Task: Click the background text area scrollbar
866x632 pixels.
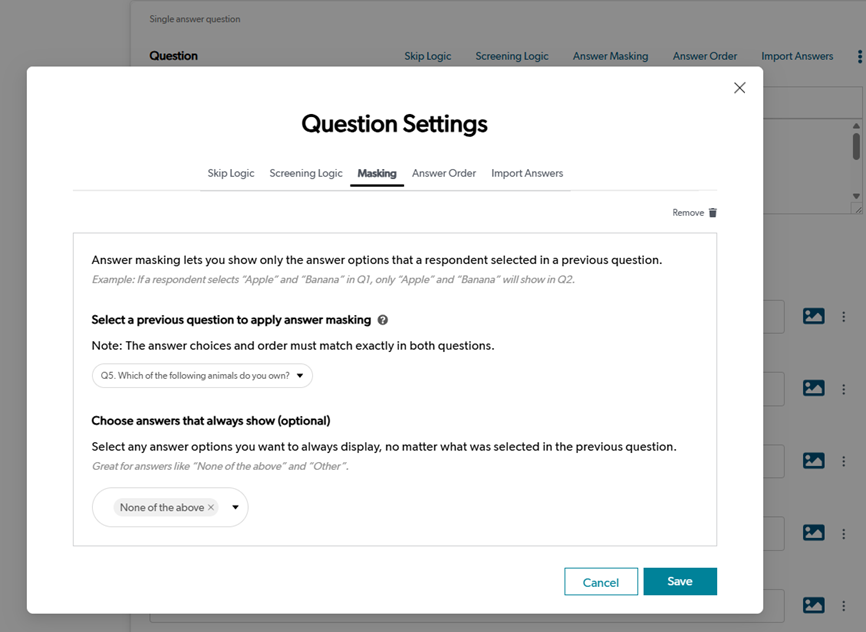Action: [x=856, y=146]
